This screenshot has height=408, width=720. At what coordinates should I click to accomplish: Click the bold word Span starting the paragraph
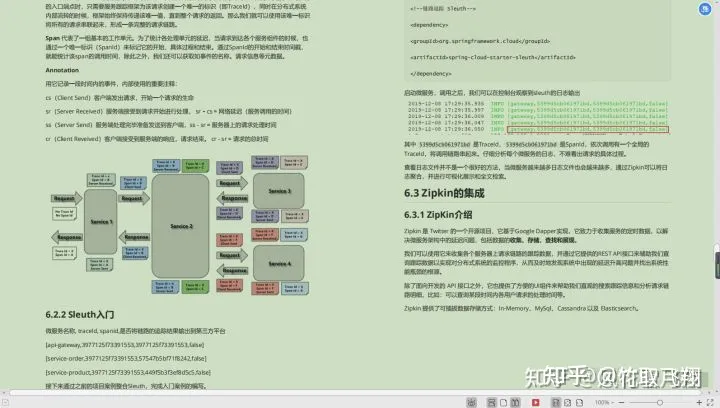point(52,38)
